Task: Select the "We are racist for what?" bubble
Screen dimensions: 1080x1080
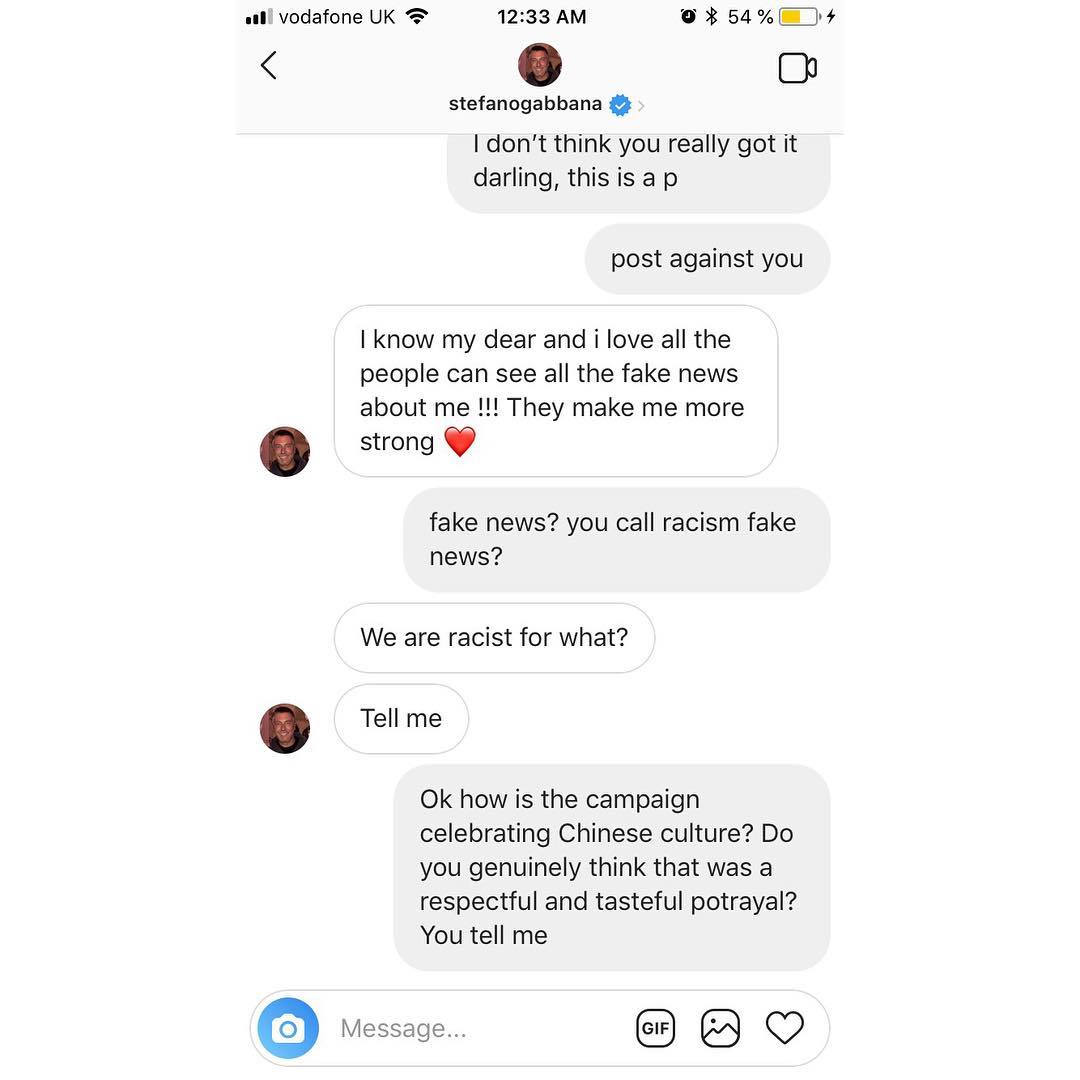Action: click(x=495, y=638)
